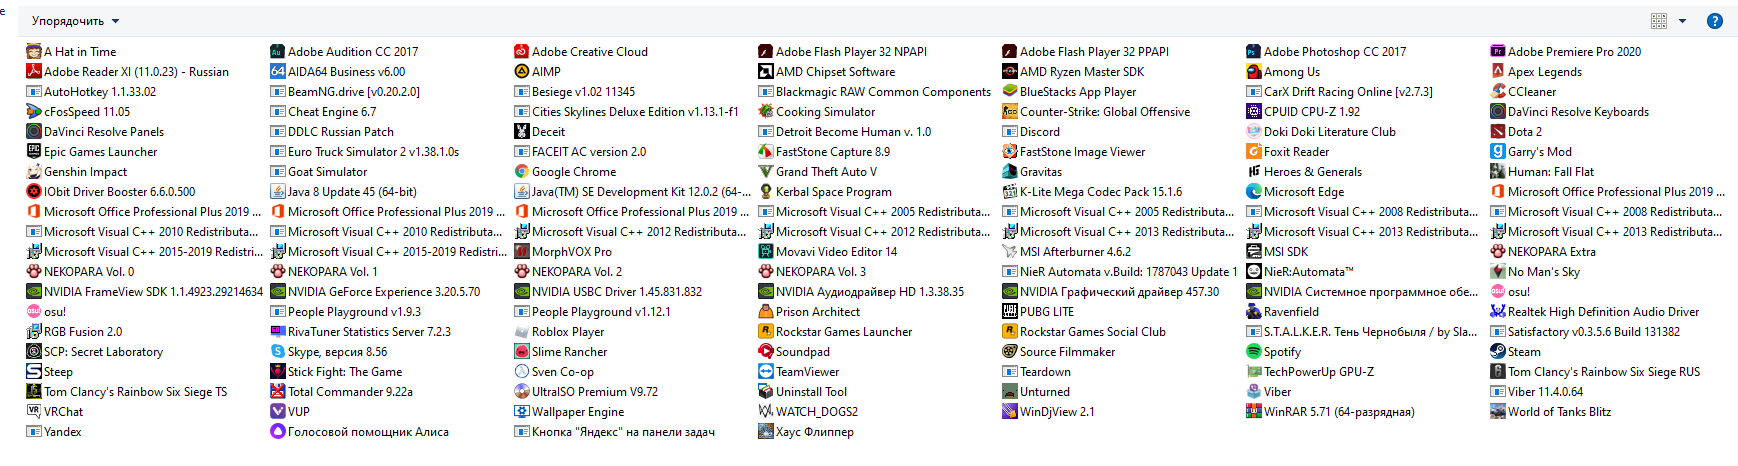The width and height of the screenshot is (1738, 466).
Task: Select WATCH_DOGS2 entry
Action: (808, 411)
